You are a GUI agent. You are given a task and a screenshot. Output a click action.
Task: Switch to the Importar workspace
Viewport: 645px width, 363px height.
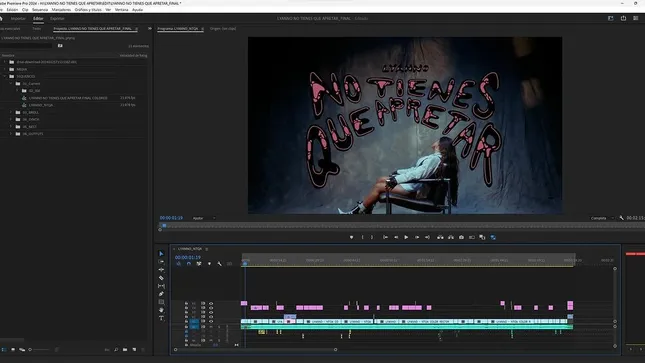pos(18,19)
